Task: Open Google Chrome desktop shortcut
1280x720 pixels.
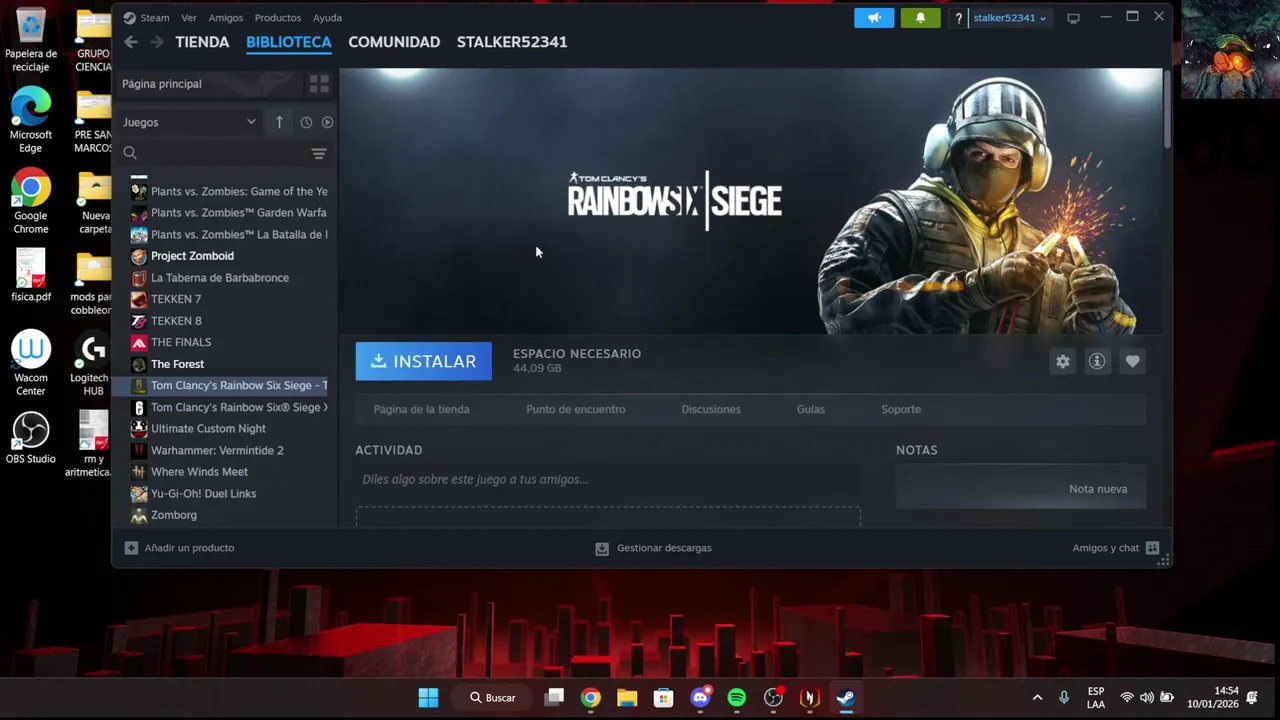Action: (x=31, y=201)
